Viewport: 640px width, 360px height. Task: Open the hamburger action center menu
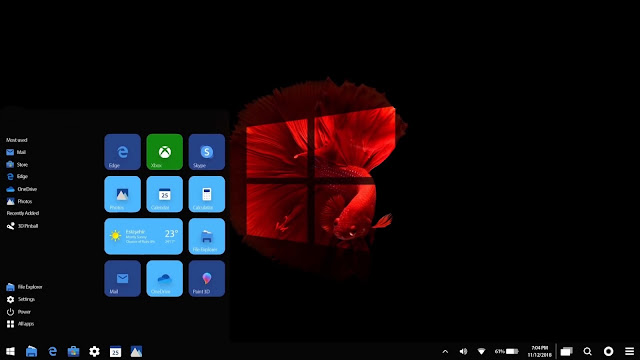tap(629, 351)
